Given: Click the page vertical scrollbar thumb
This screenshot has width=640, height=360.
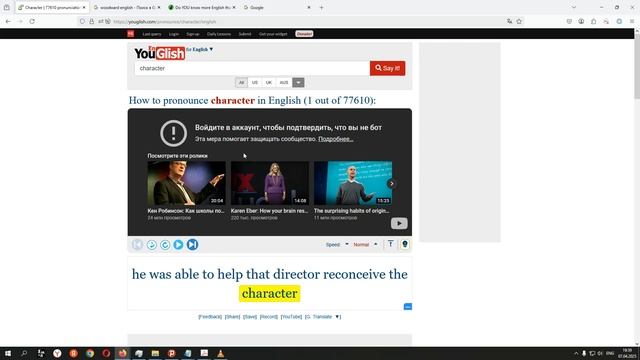Looking at the screenshot, I should [637, 66].
